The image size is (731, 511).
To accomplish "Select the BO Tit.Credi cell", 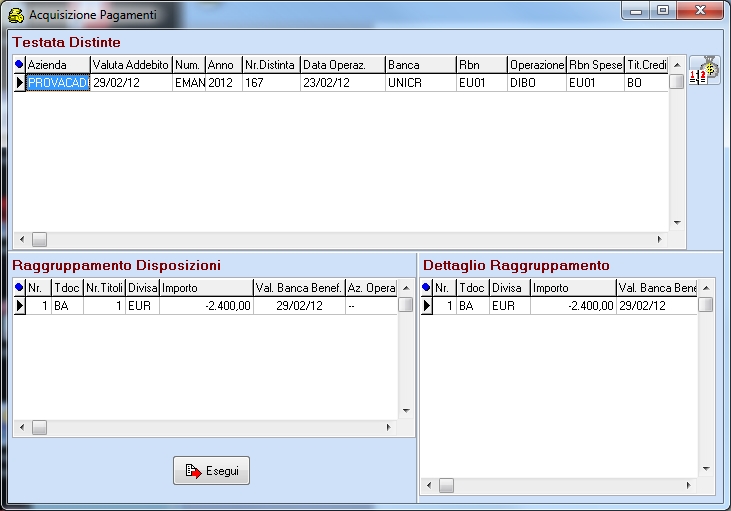I will (647, 83).
